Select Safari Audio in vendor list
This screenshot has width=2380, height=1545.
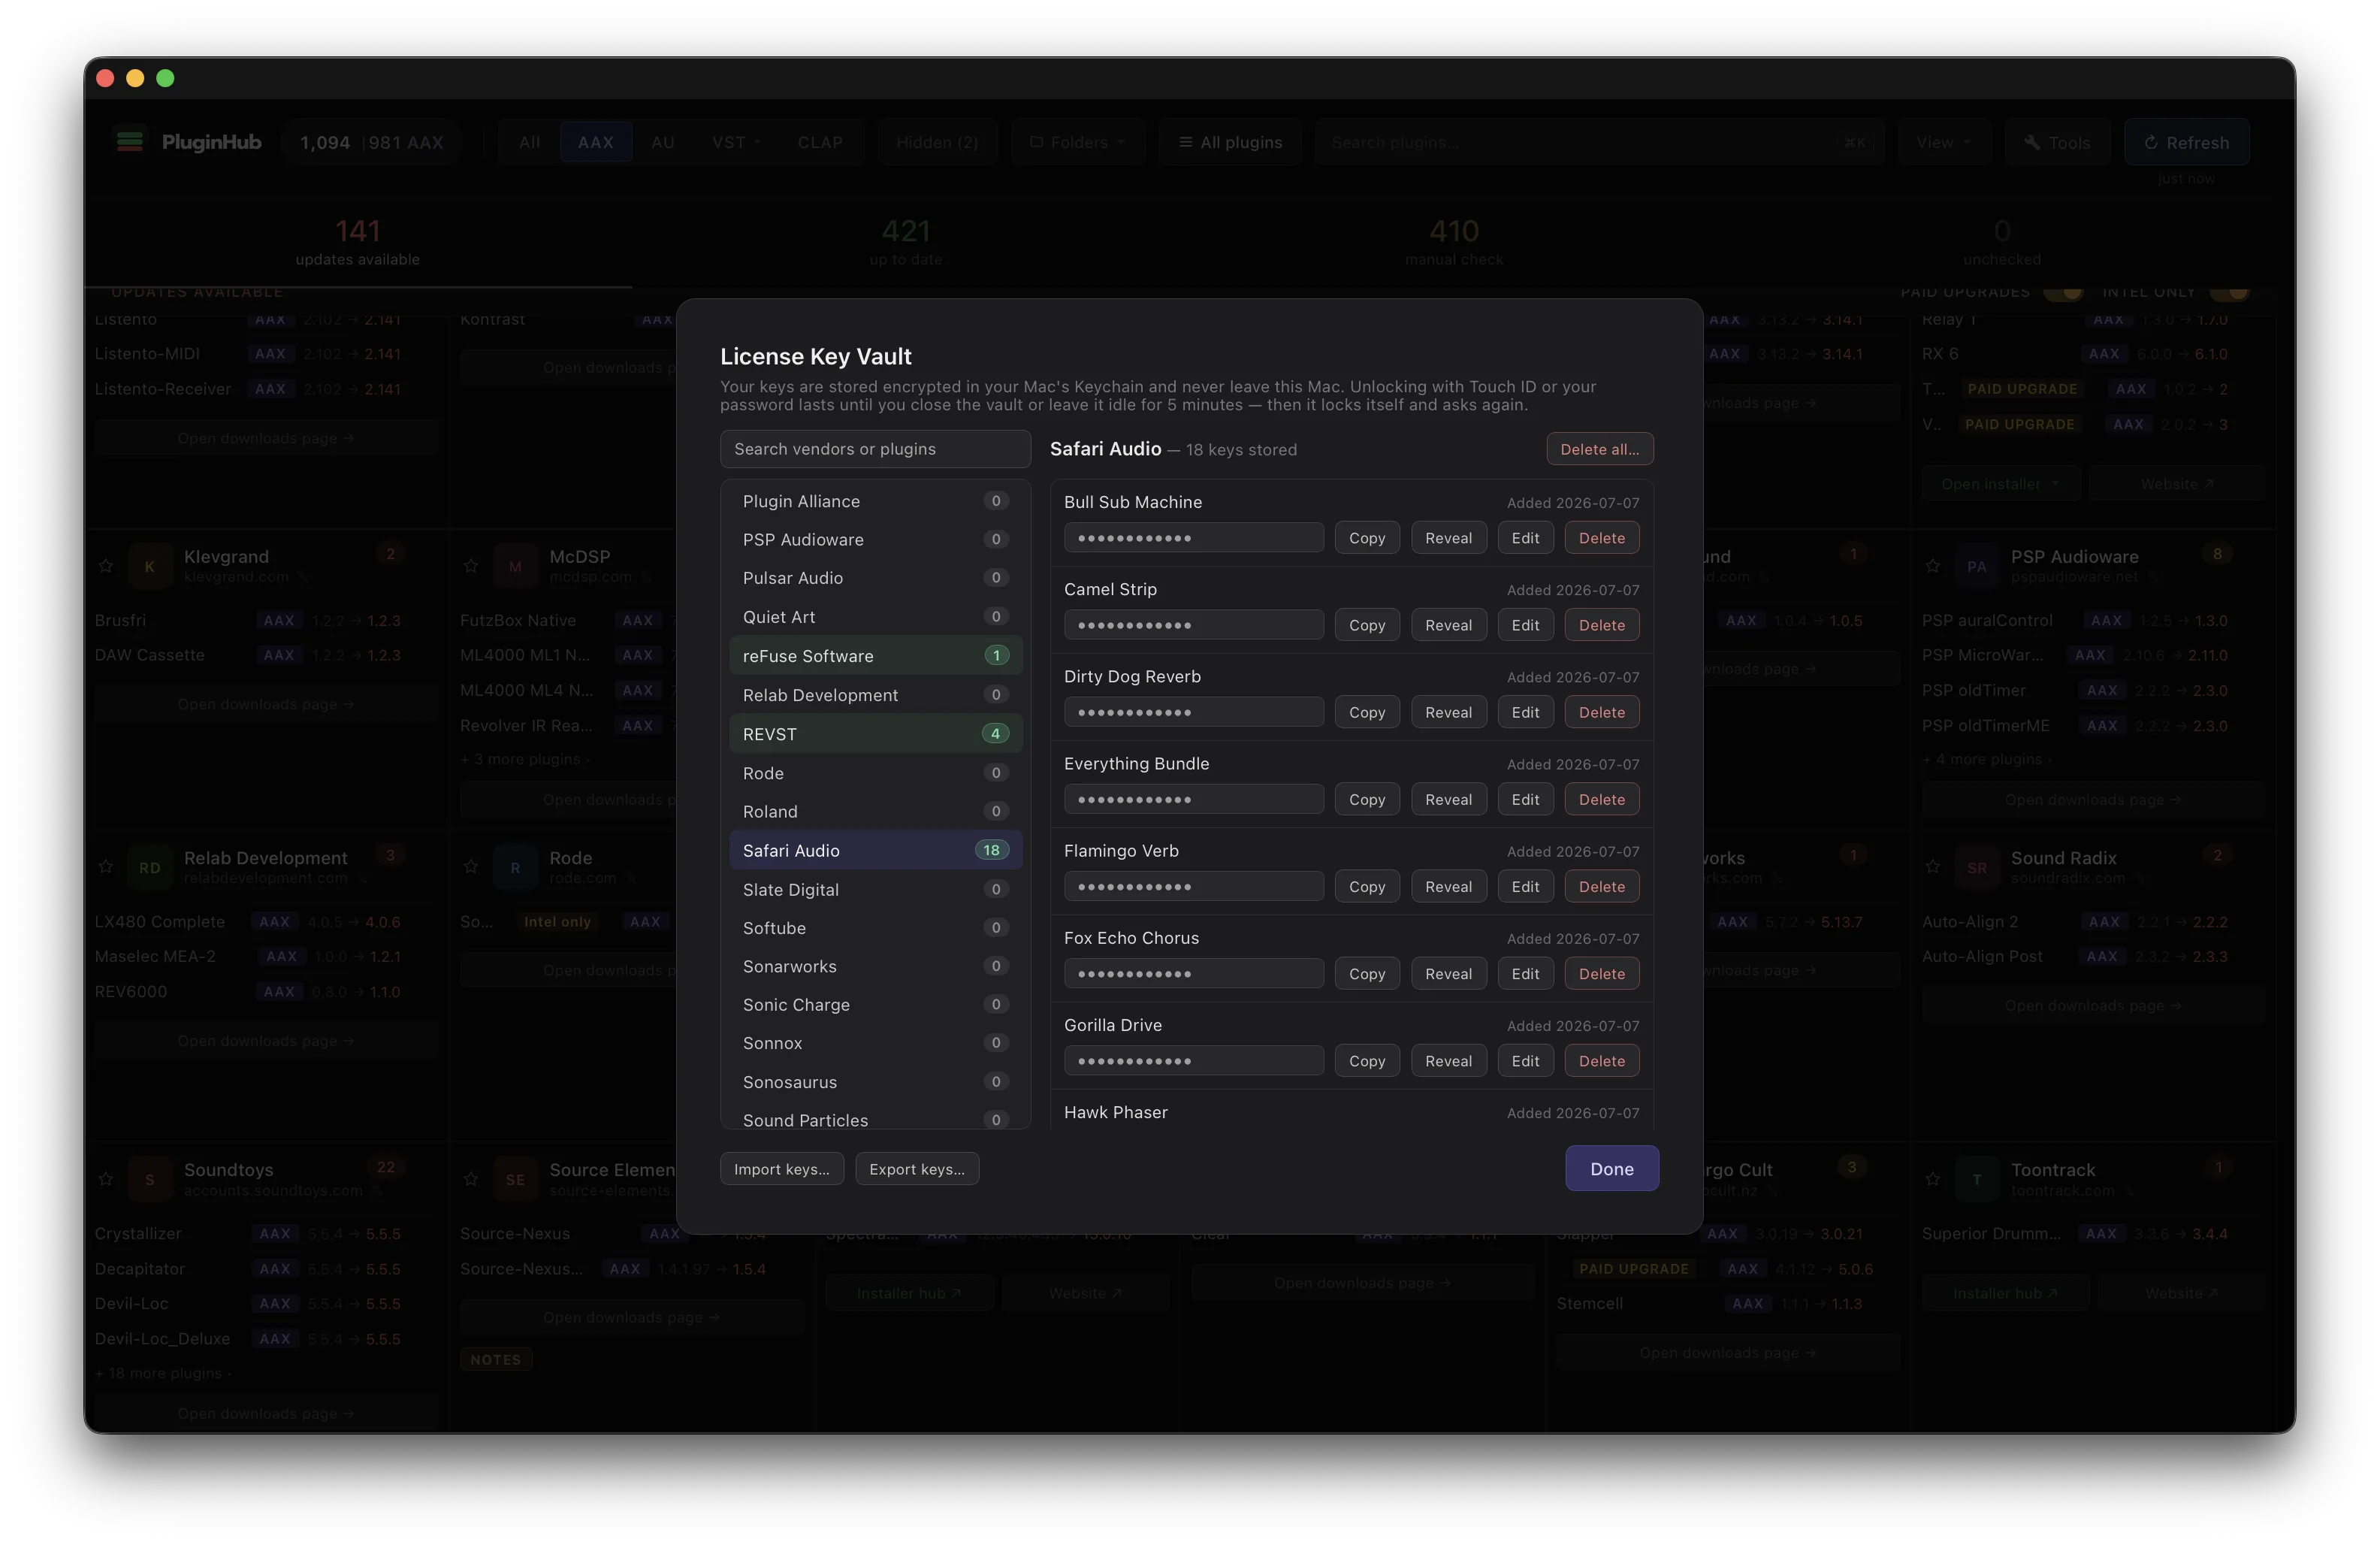tap(875, 850)
